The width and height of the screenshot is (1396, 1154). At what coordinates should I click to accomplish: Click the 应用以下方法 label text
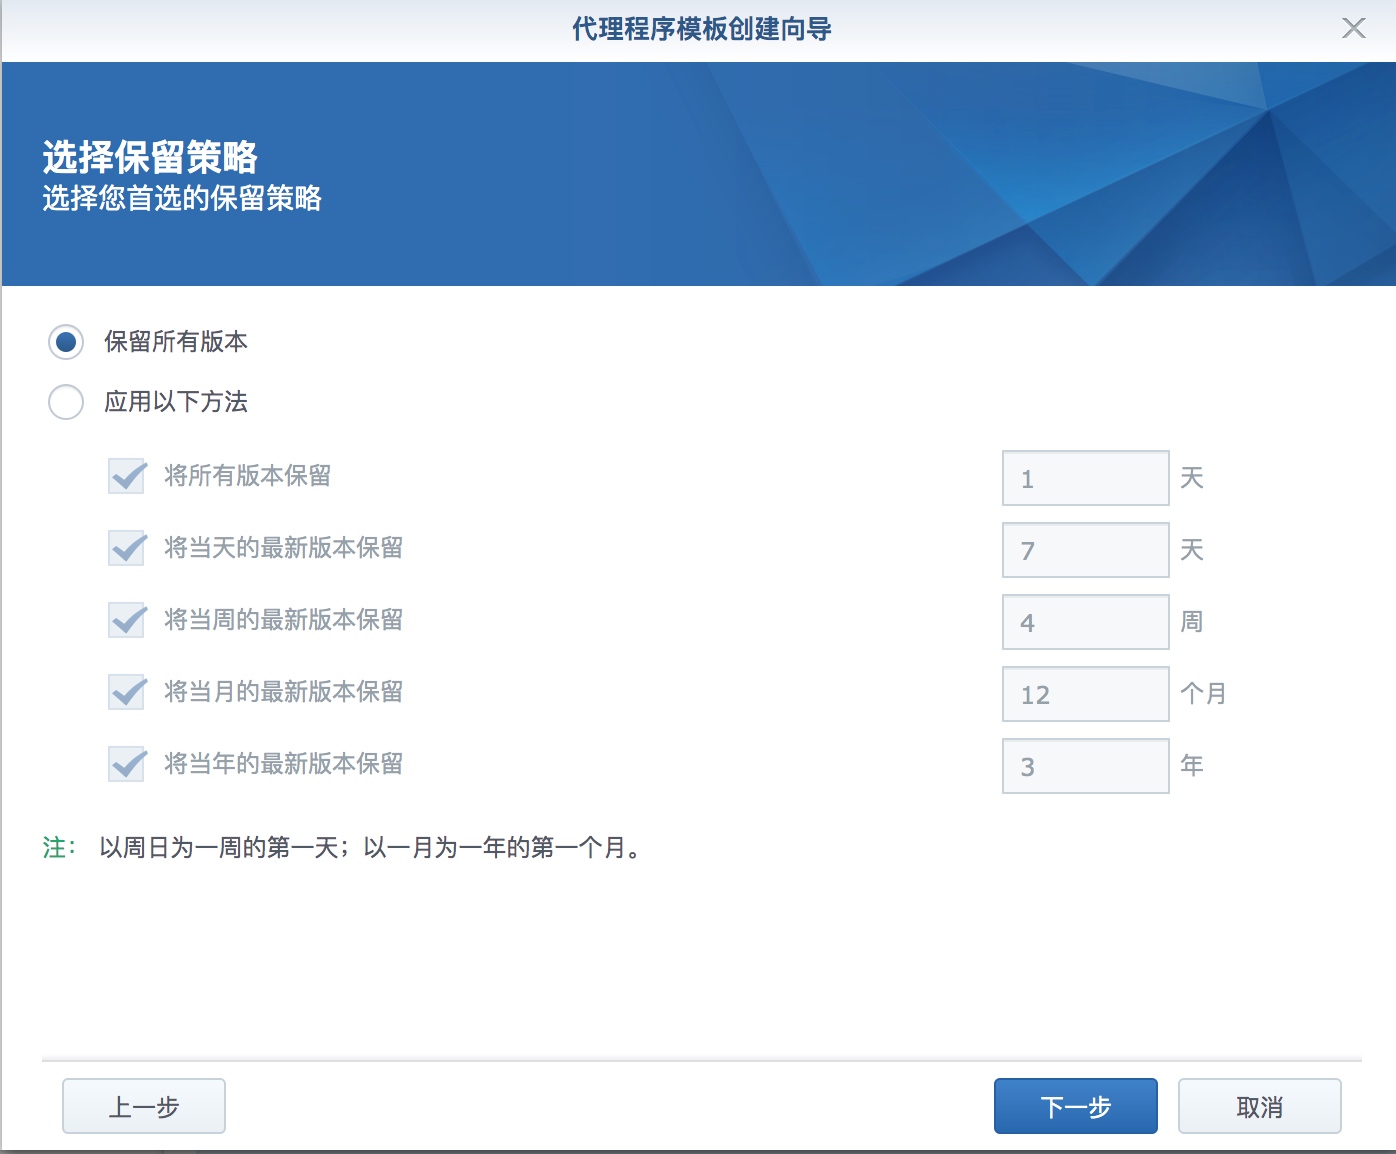point(176,402)
